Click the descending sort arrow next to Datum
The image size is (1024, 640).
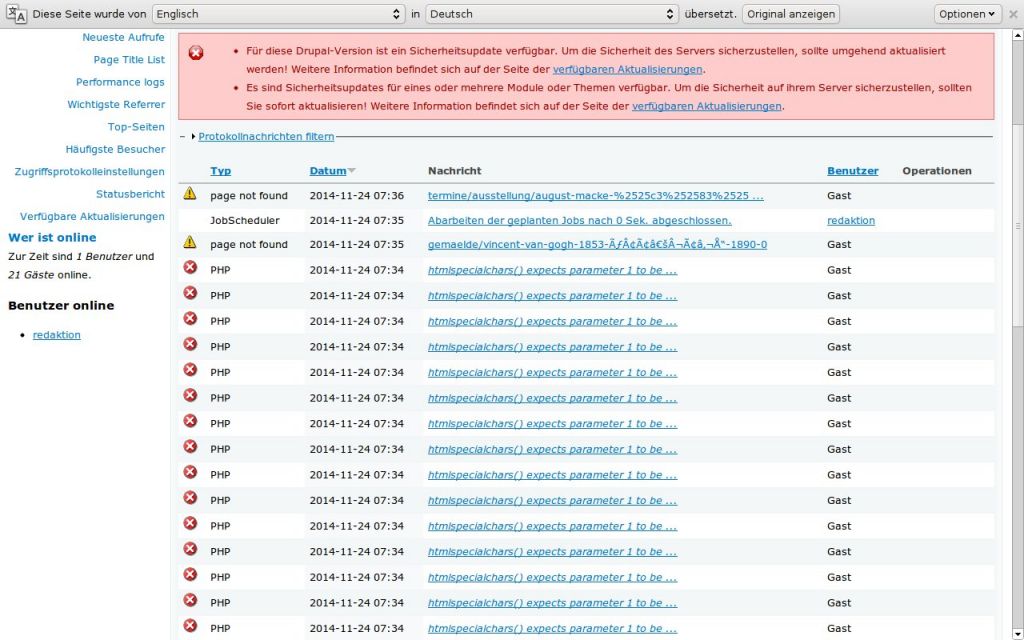click(352, 171)
